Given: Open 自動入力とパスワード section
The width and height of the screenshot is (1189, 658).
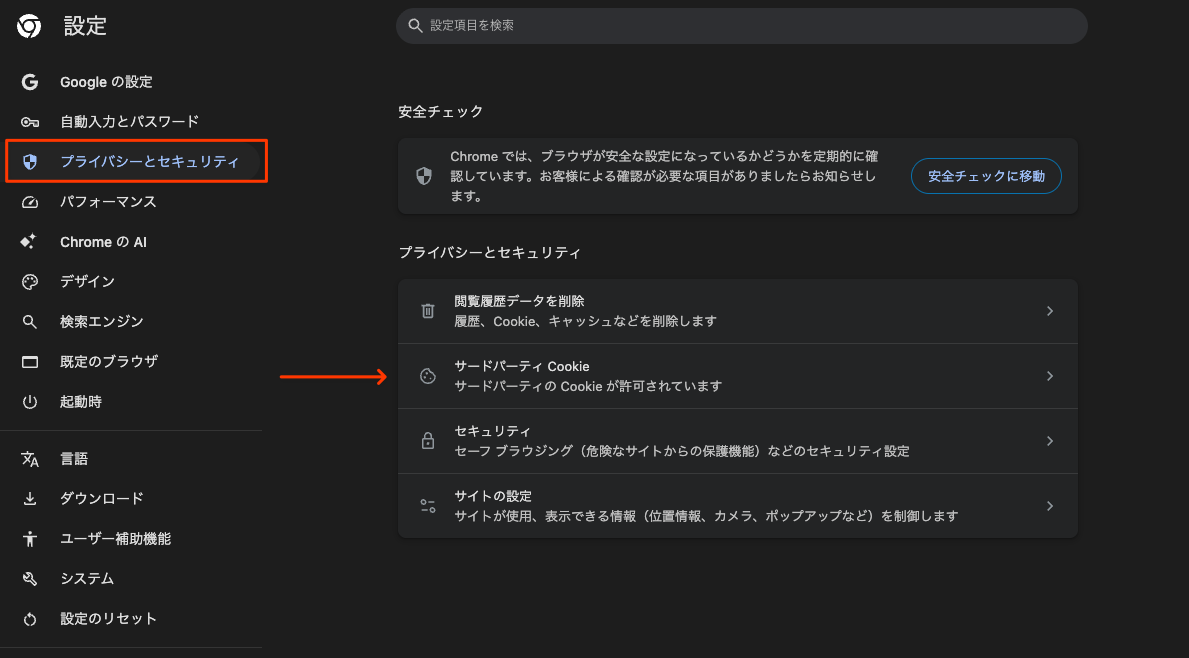Looking at the screenshot, I should [130, 121].
